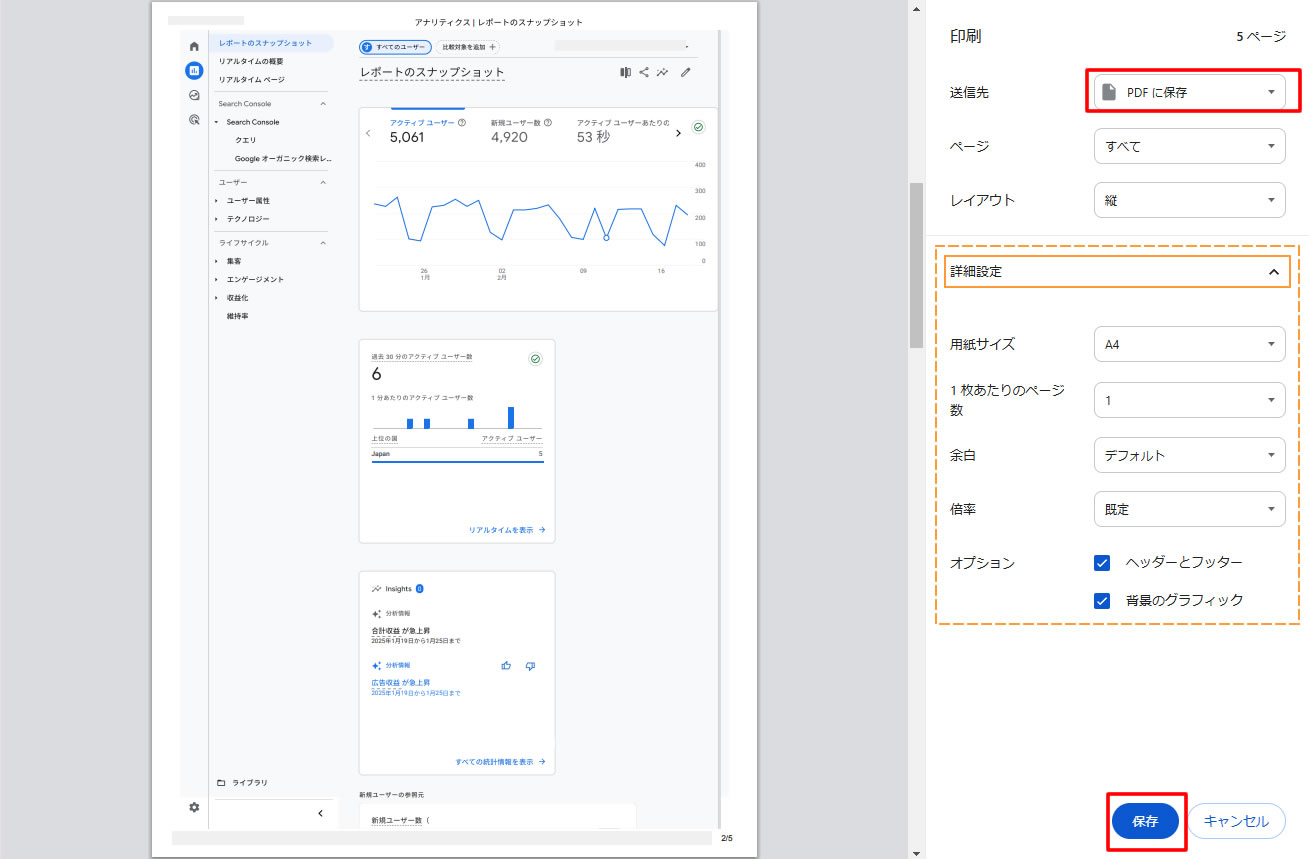Expand the 集客 tree item
The image size is (1309, 859).
(x=216, y=261)
